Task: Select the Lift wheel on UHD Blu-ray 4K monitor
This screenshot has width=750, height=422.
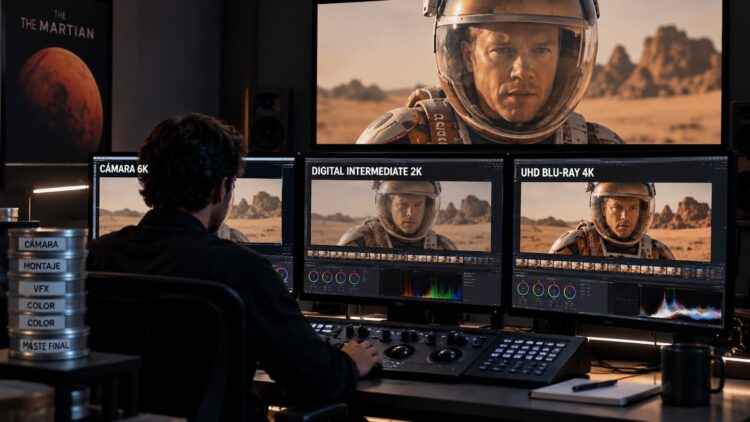Action: pyautogui.click(x=523, y=289)
